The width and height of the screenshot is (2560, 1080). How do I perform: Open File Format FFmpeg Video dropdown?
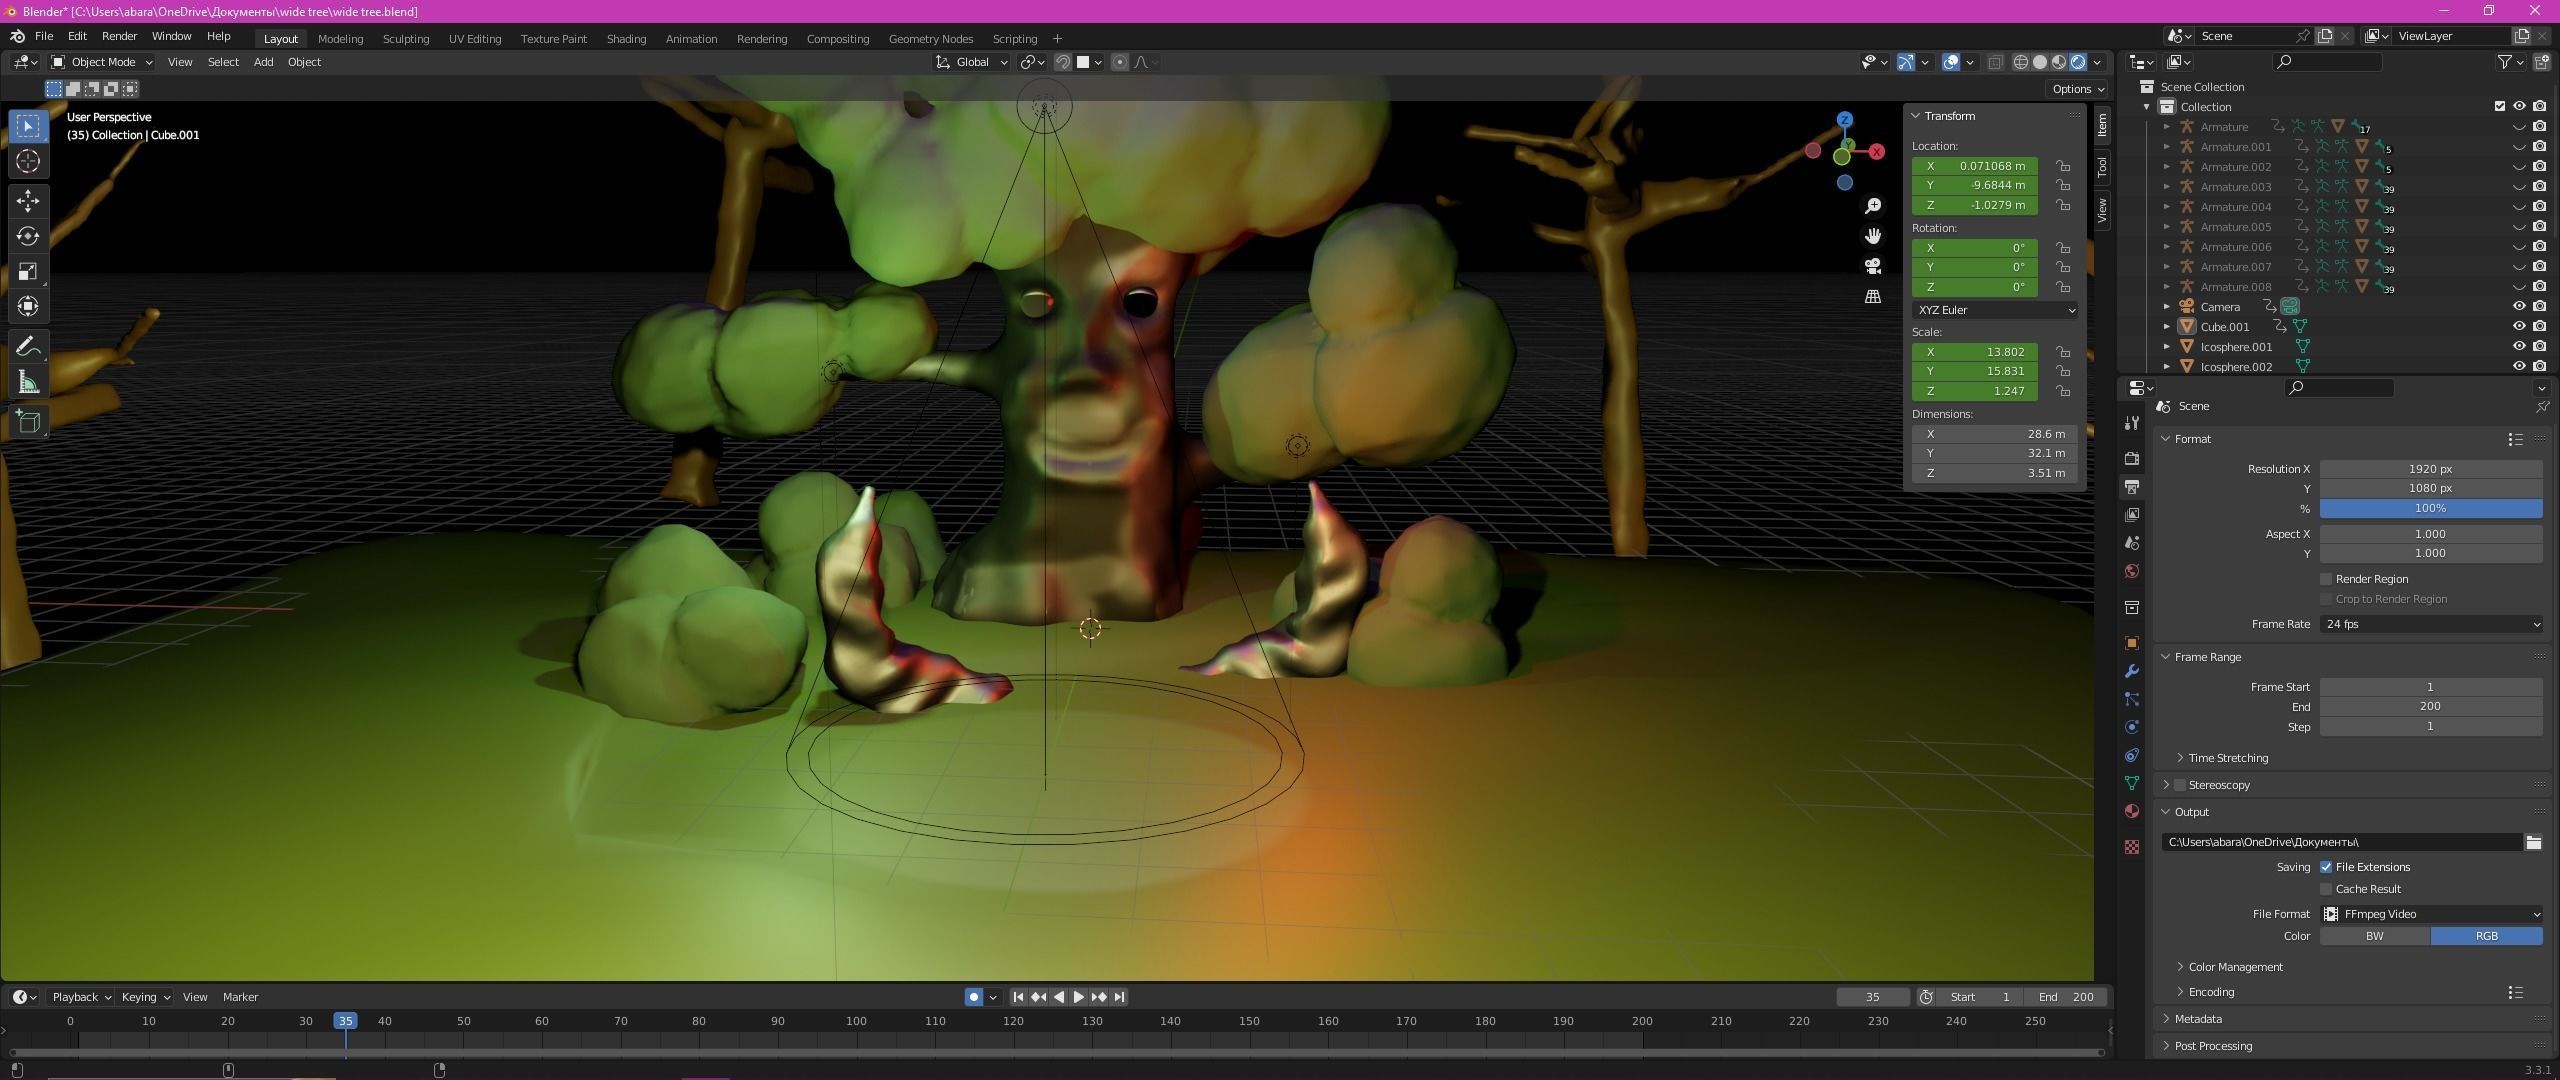tap(2431, 914)
